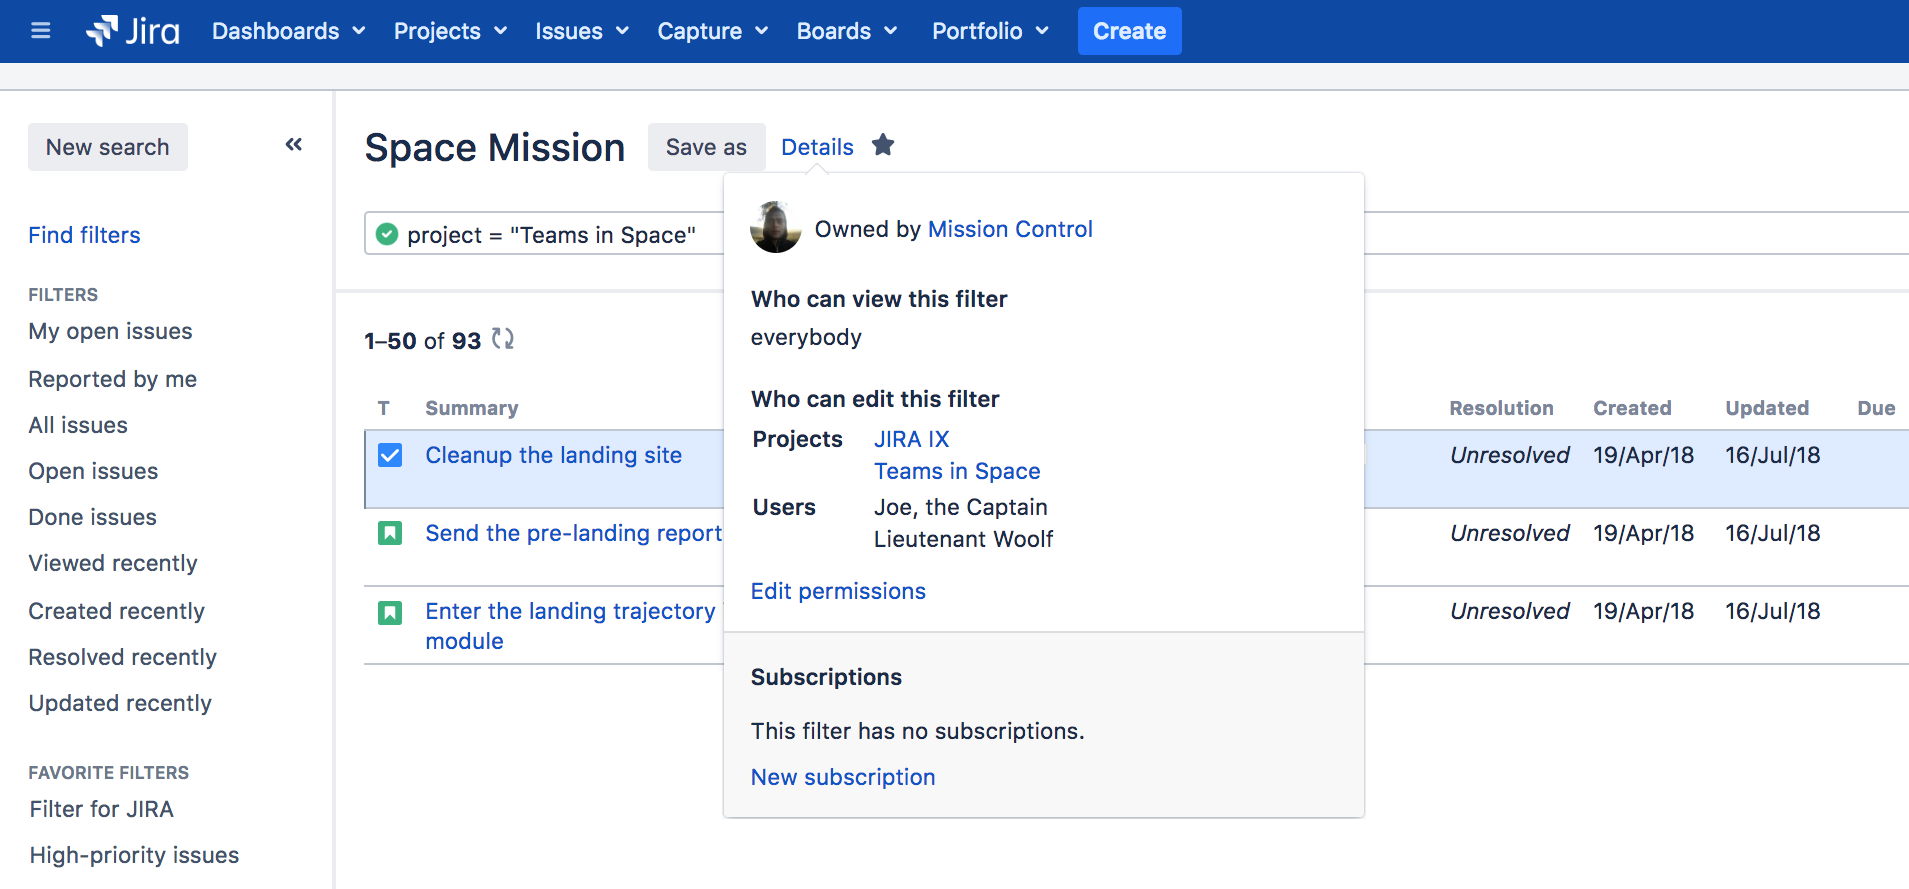Click the green check icon in the query field

point(387,235)
